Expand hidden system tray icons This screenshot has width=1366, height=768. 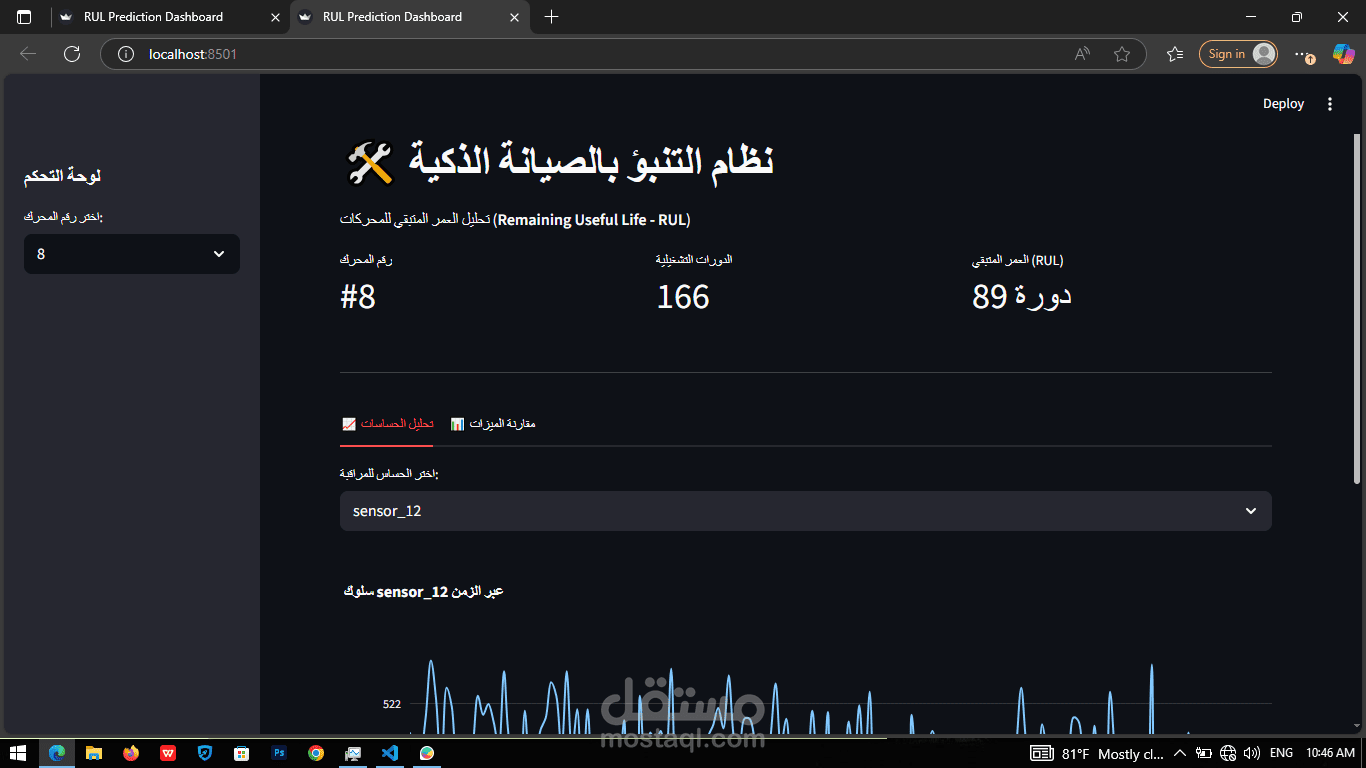(x=1180, y=753)
